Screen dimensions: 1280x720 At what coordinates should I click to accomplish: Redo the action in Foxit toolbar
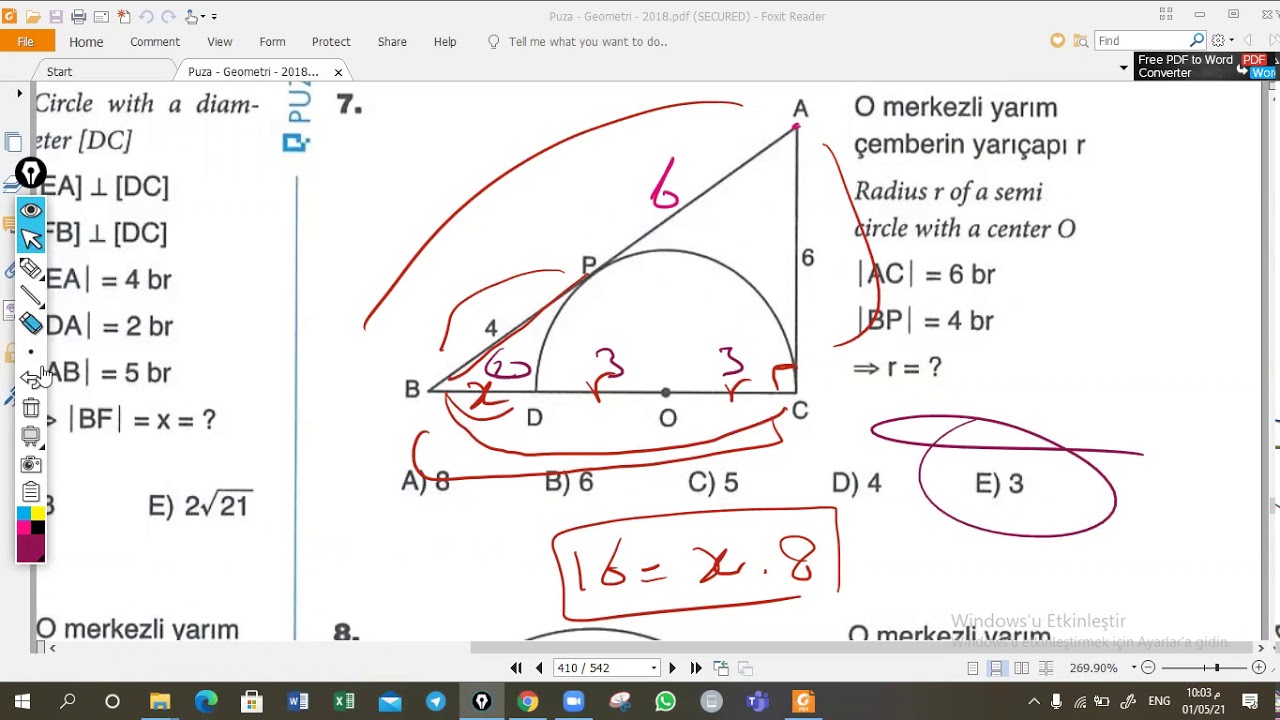point(168,17)
